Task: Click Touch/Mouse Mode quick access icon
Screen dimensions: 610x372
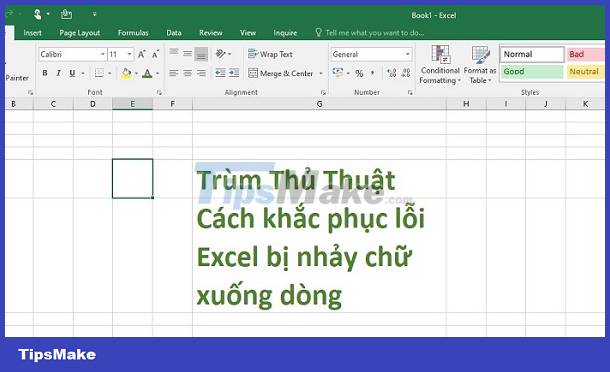Action: click(x=38, y=15)
